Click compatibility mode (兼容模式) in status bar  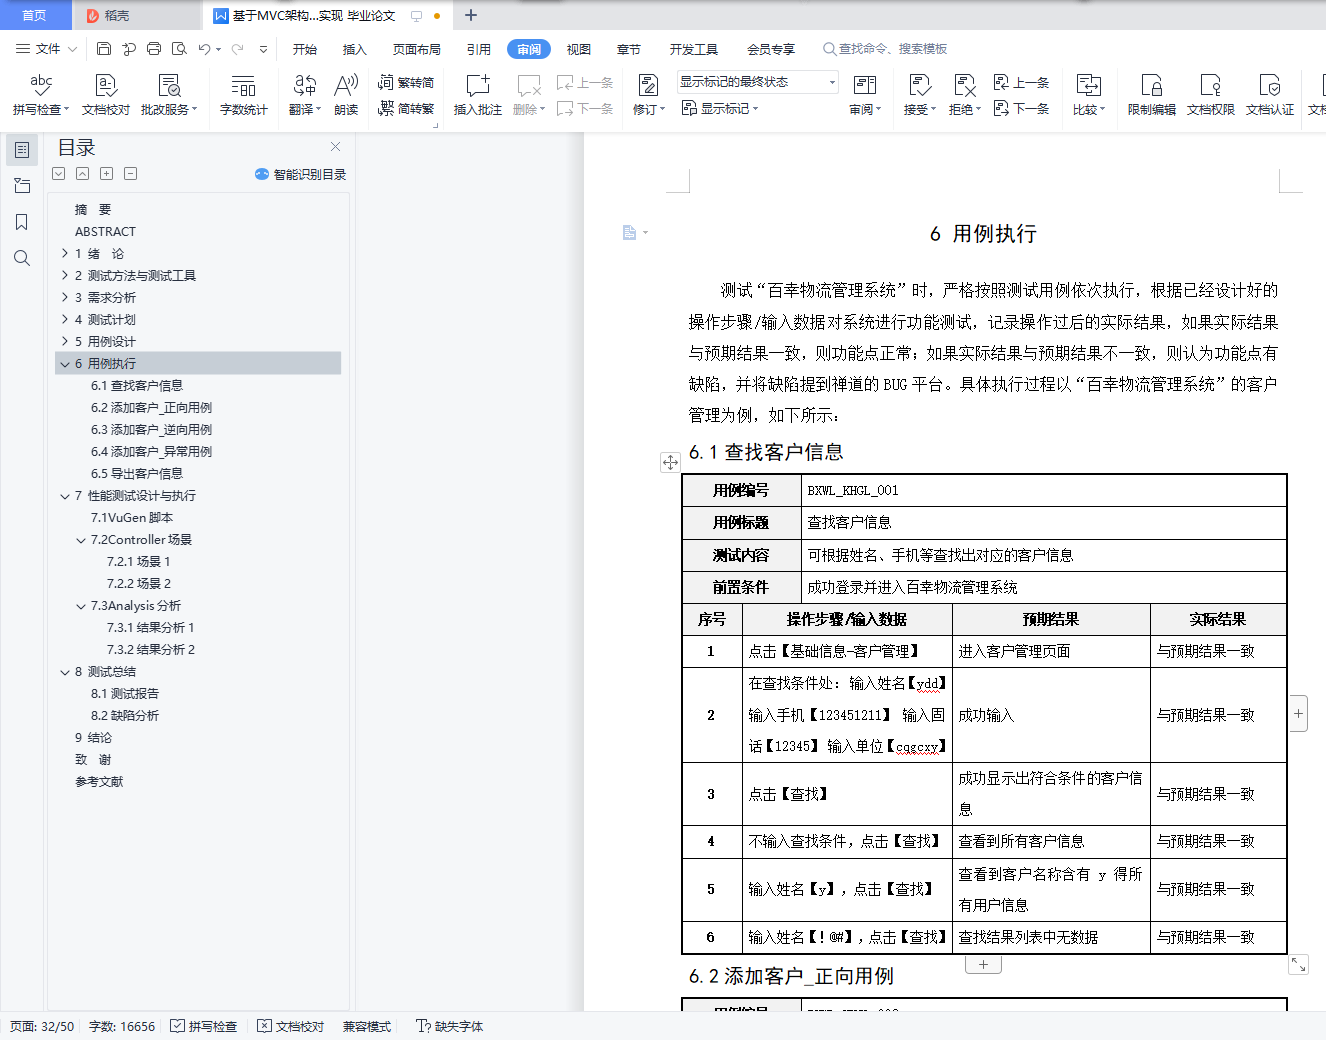click(x=367, y=1026)
